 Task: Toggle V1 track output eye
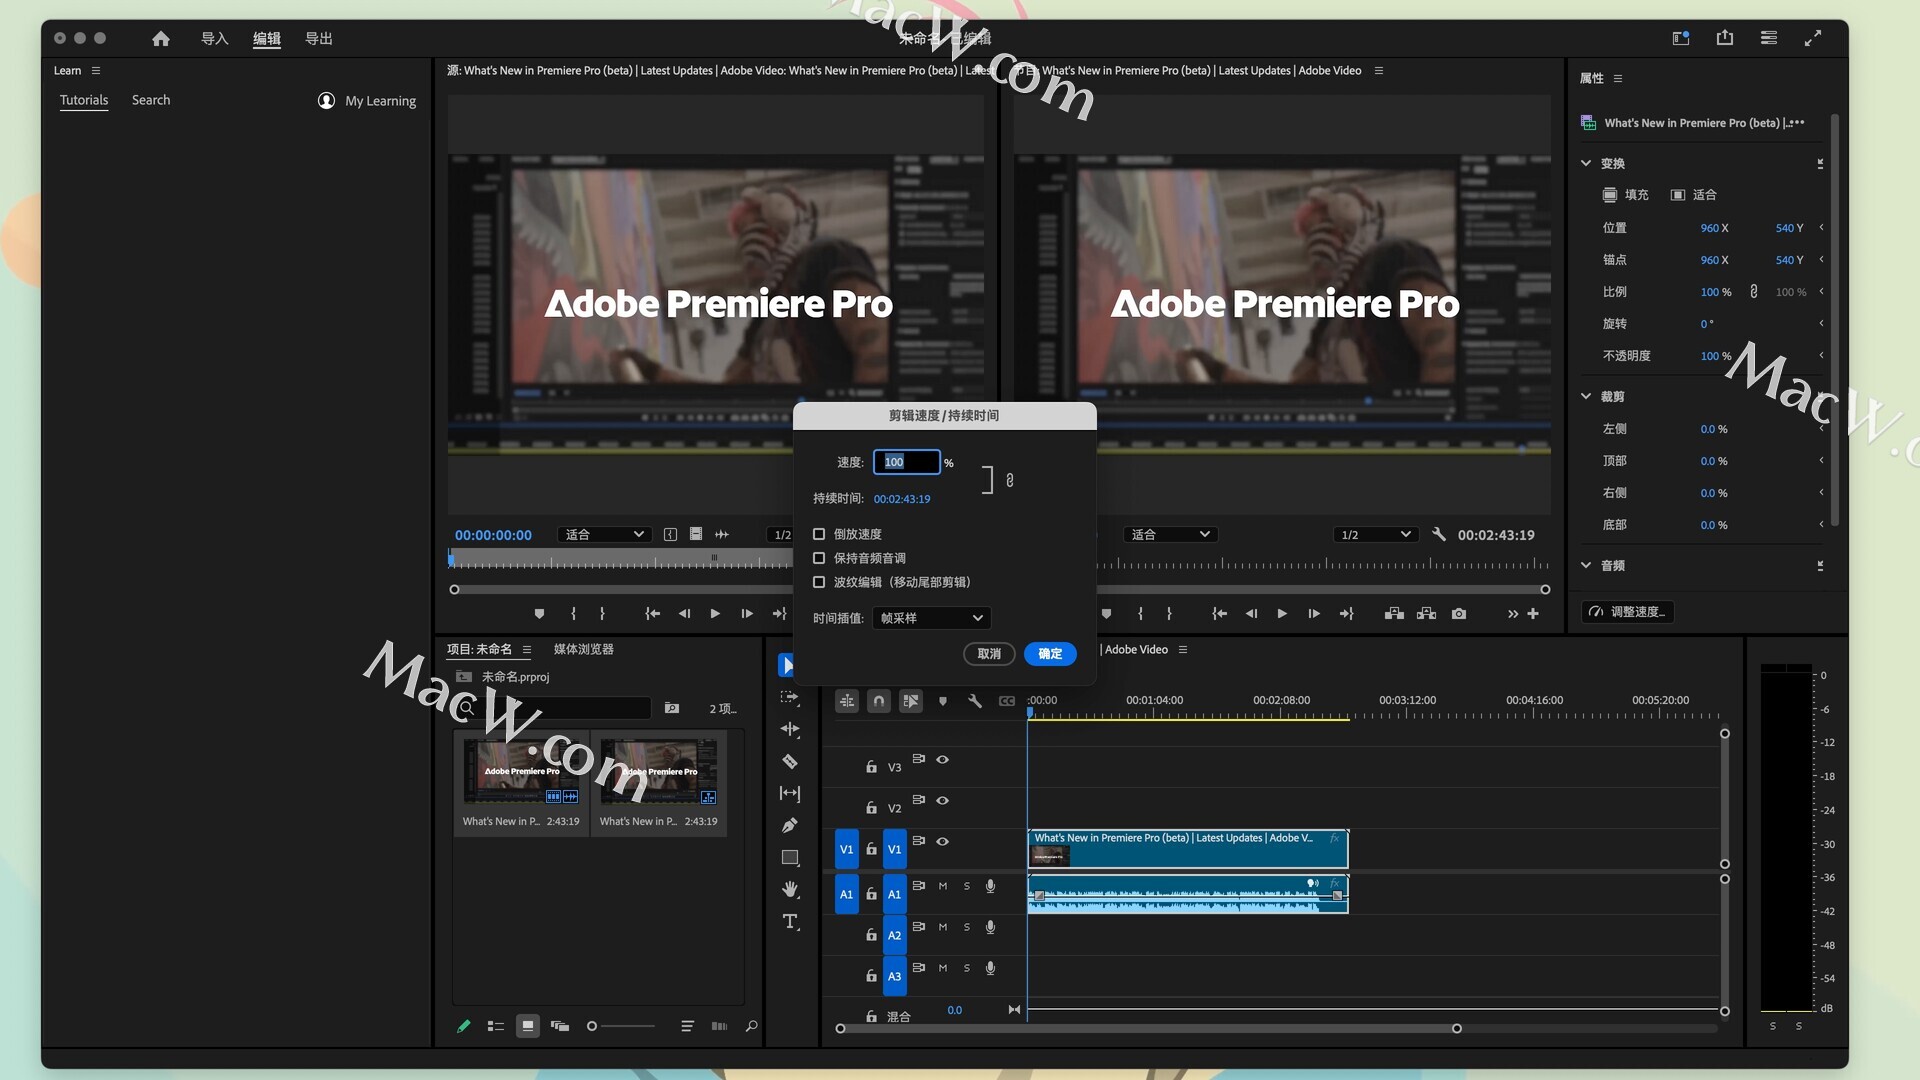tap(942, 842)
